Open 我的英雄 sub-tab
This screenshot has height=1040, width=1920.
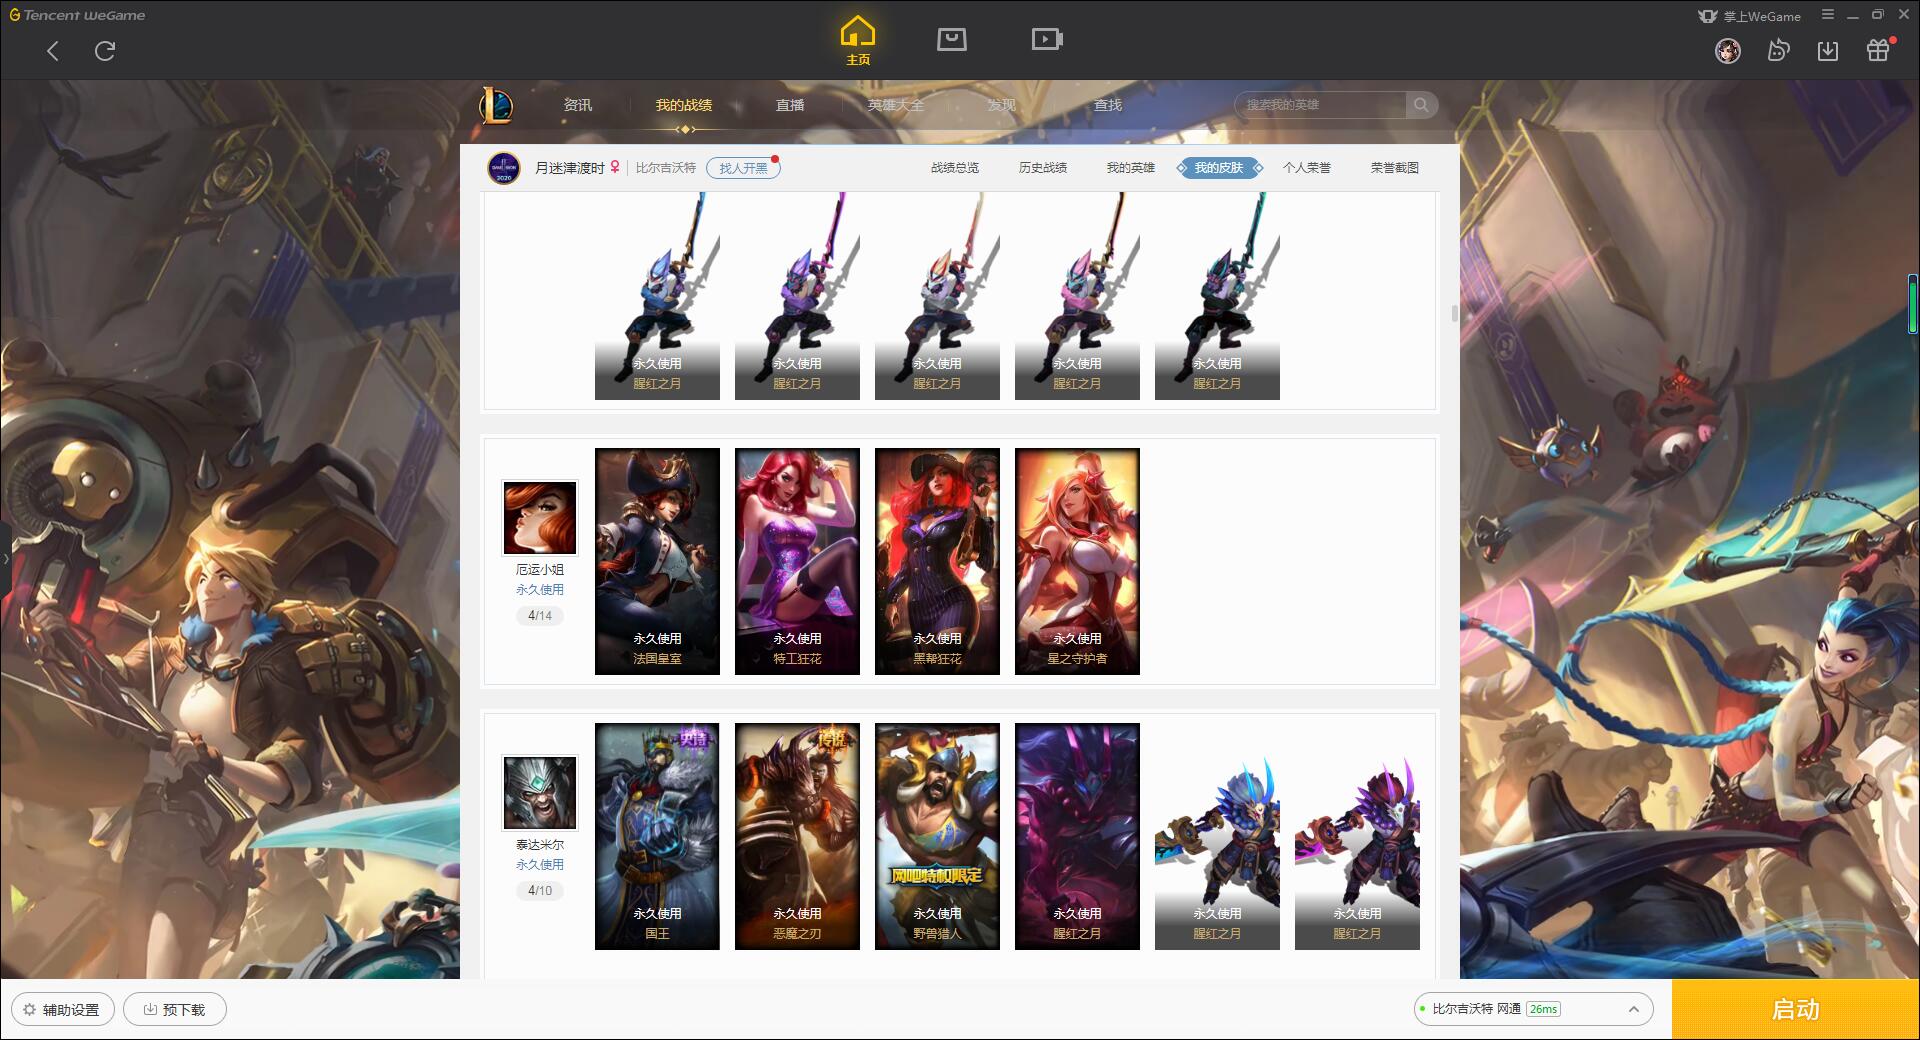click(1131, 168)
